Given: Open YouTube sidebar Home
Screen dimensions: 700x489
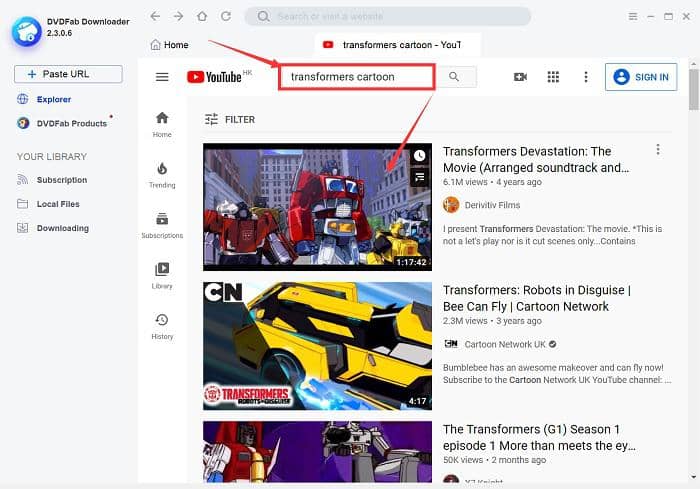Looking at the screenshot, I should [x=162, y=125].
